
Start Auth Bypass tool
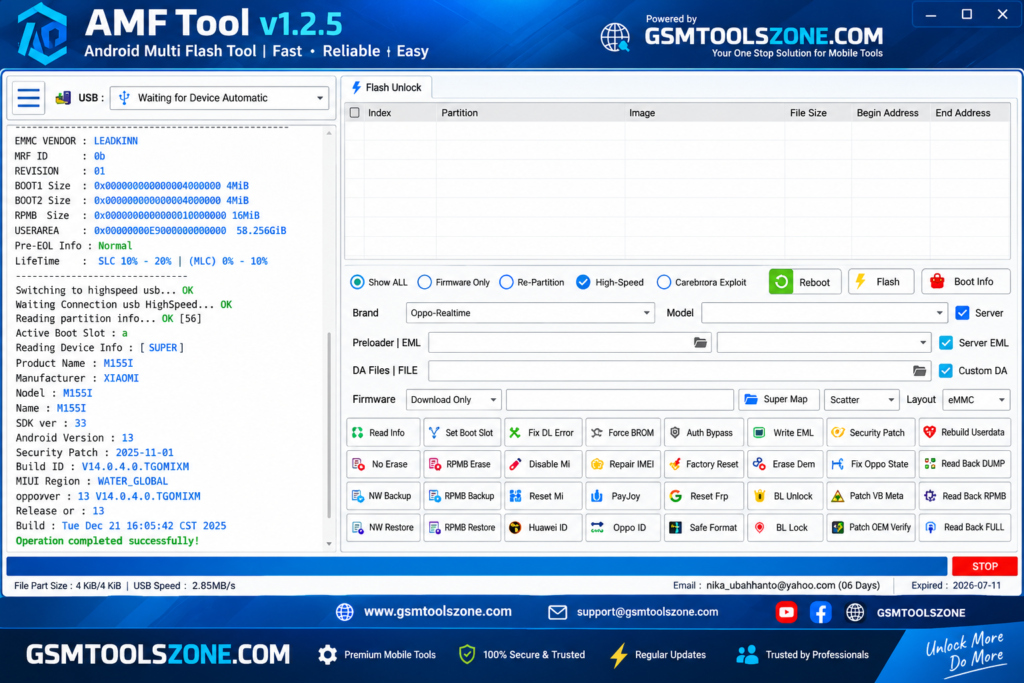tap(703, 432)
